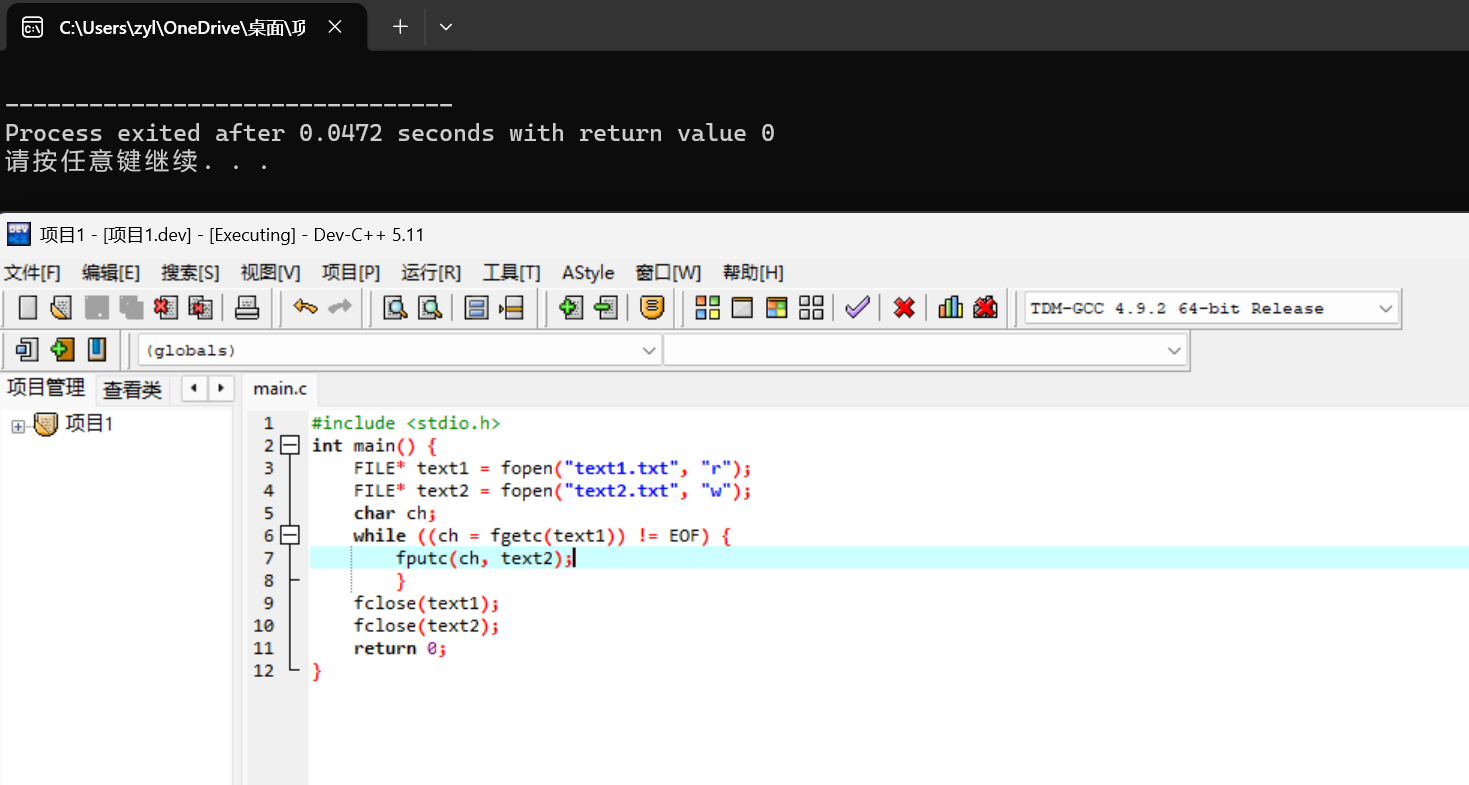Select the 项目1 project tree item
The height and width of the screenshot is (785, 1469).
(x=88, y=424)
